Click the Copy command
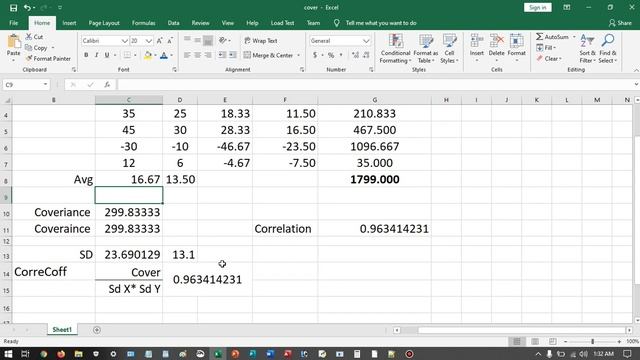The height and width of the screenshot is (360, 640). coord(36,48)
